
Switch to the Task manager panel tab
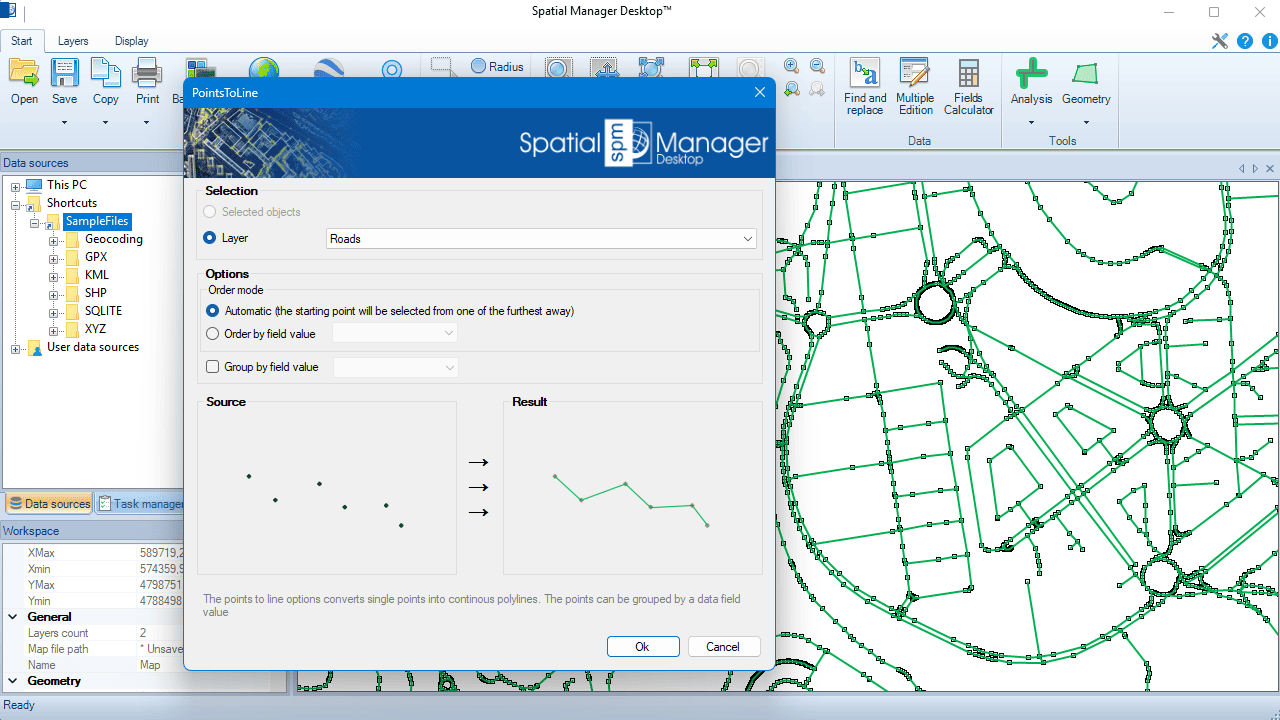pos(140,504)
